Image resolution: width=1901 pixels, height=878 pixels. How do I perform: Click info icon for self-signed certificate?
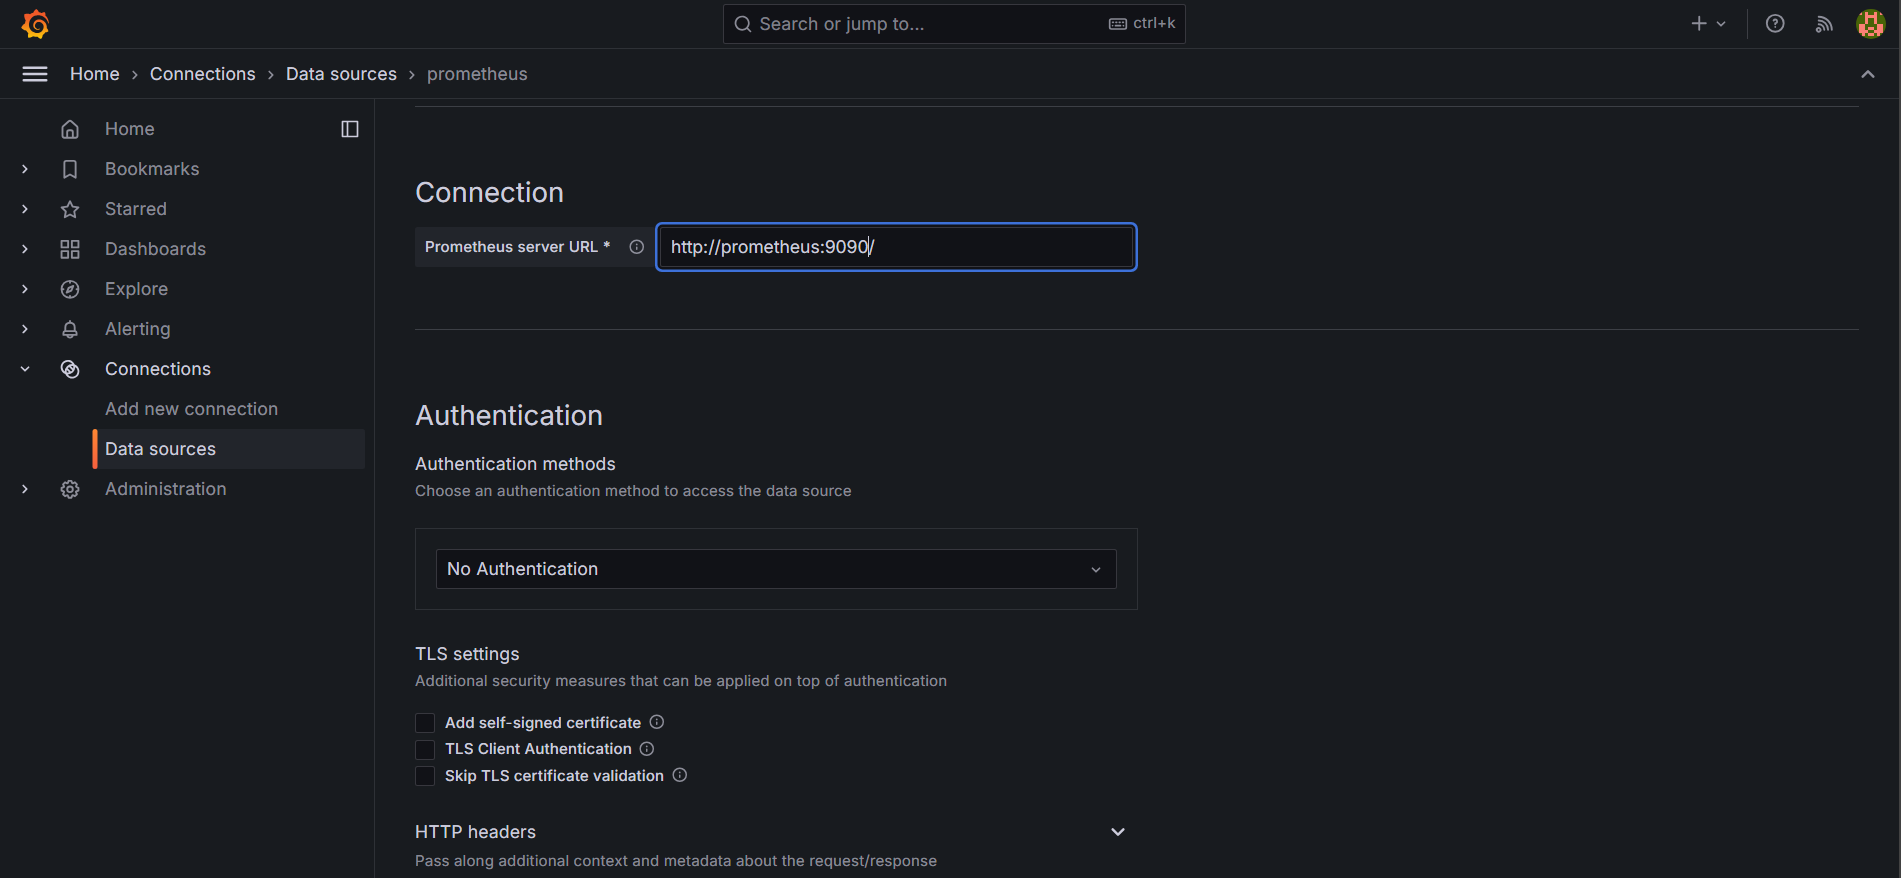pyautogui.click(x=657, y=722)
